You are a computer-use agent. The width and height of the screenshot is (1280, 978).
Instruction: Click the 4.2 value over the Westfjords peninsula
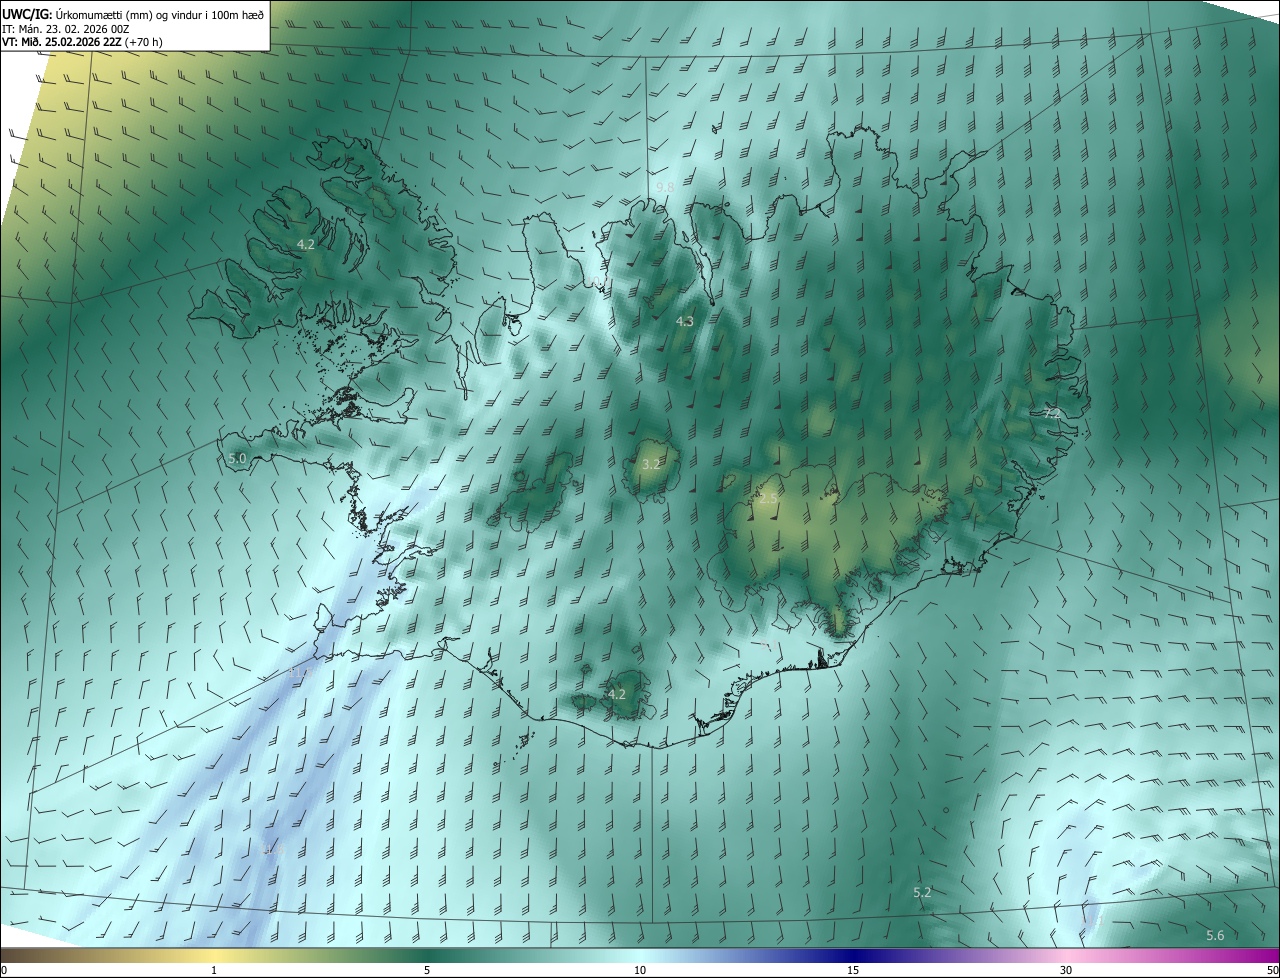click(x=306, y=244)
